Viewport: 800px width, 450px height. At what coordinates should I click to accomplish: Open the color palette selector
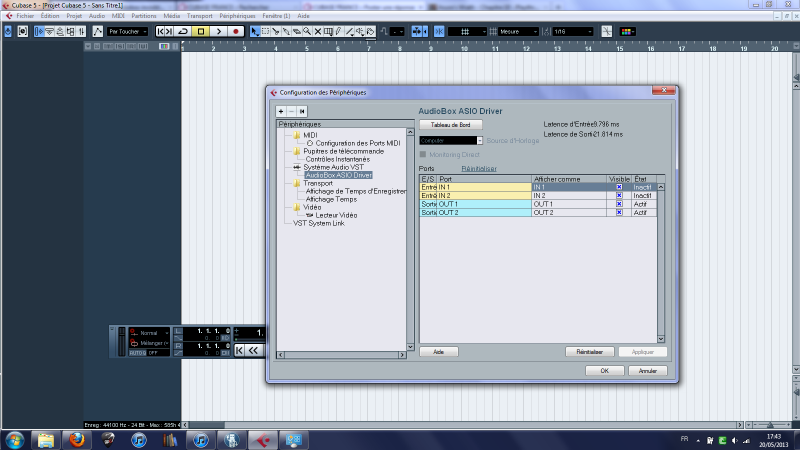628,32
